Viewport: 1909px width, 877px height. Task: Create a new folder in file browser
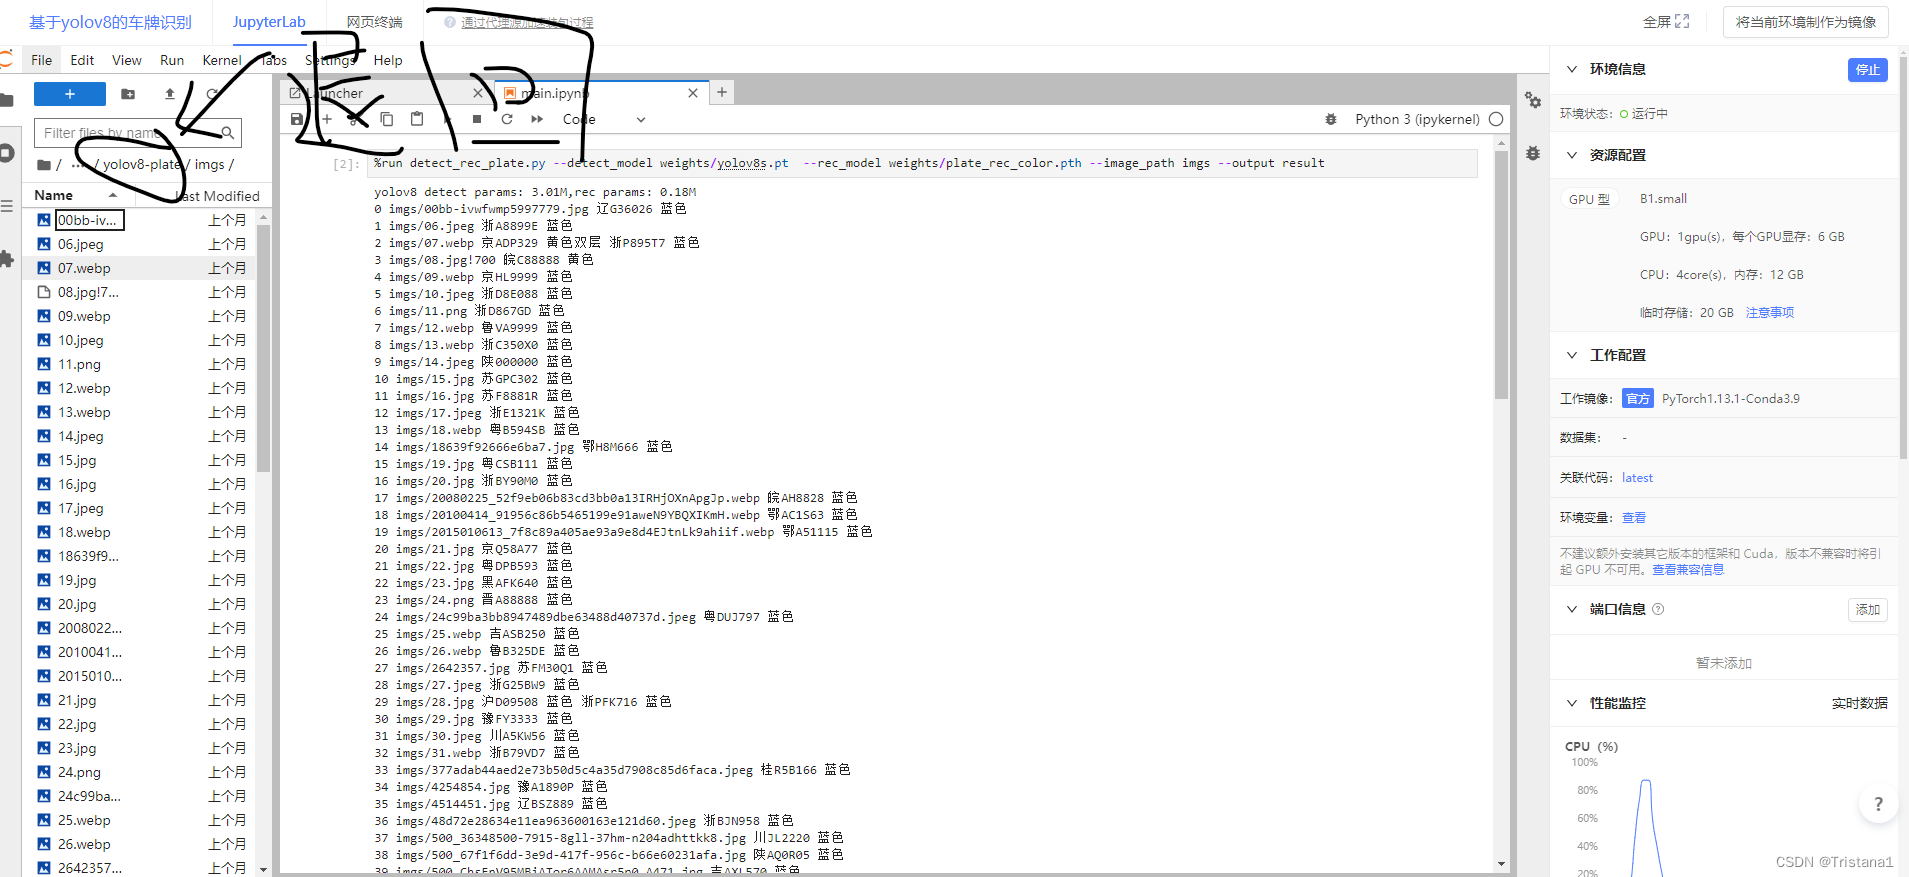coord(128,94)
